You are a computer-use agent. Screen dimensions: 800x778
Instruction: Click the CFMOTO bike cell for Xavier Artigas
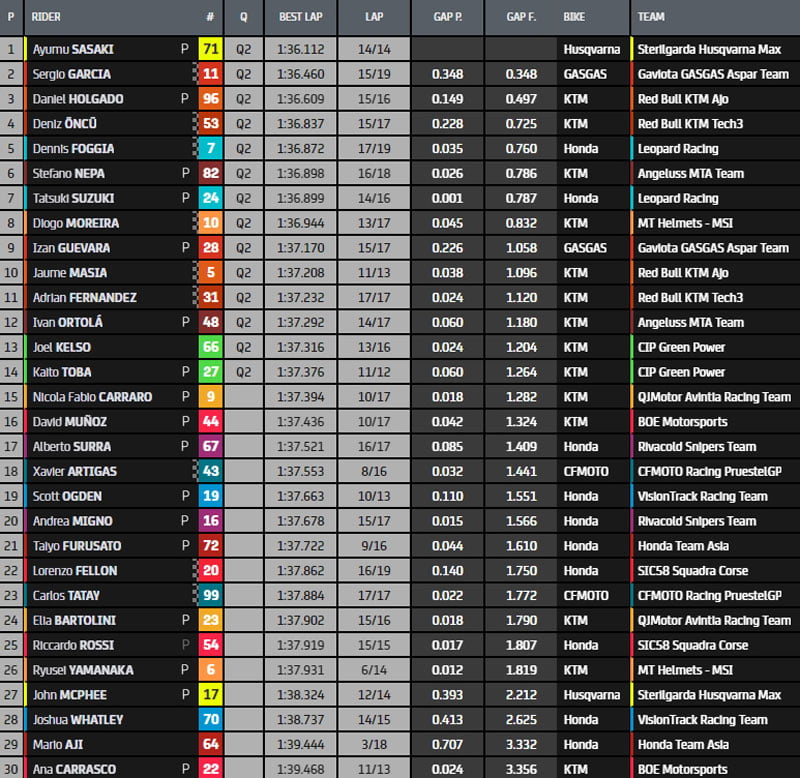[585, 471]
